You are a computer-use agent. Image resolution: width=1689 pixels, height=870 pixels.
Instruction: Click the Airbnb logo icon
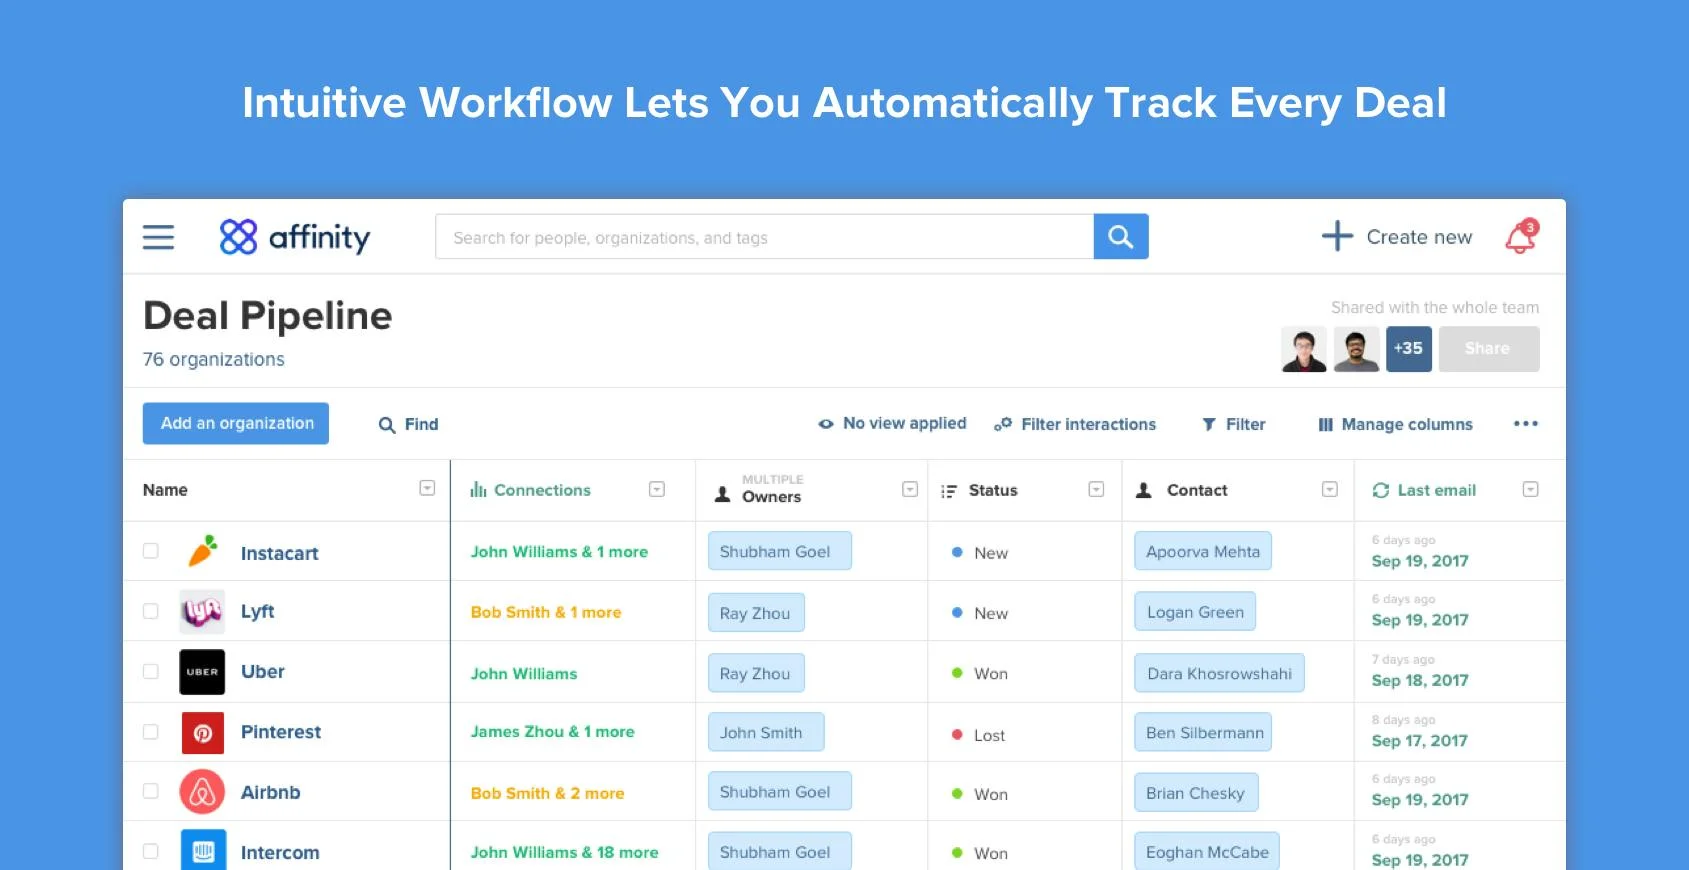pyautogui.click(x=202, y=792)
